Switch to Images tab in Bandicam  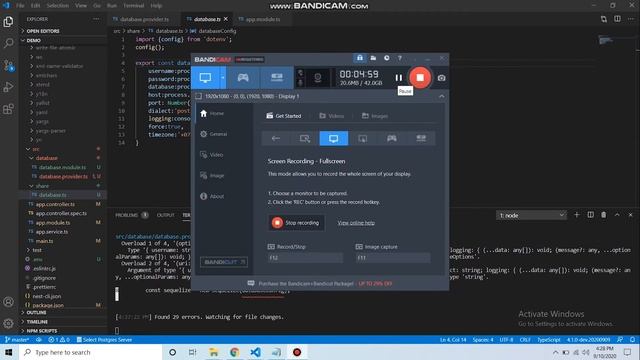click(x=375, y=116)
